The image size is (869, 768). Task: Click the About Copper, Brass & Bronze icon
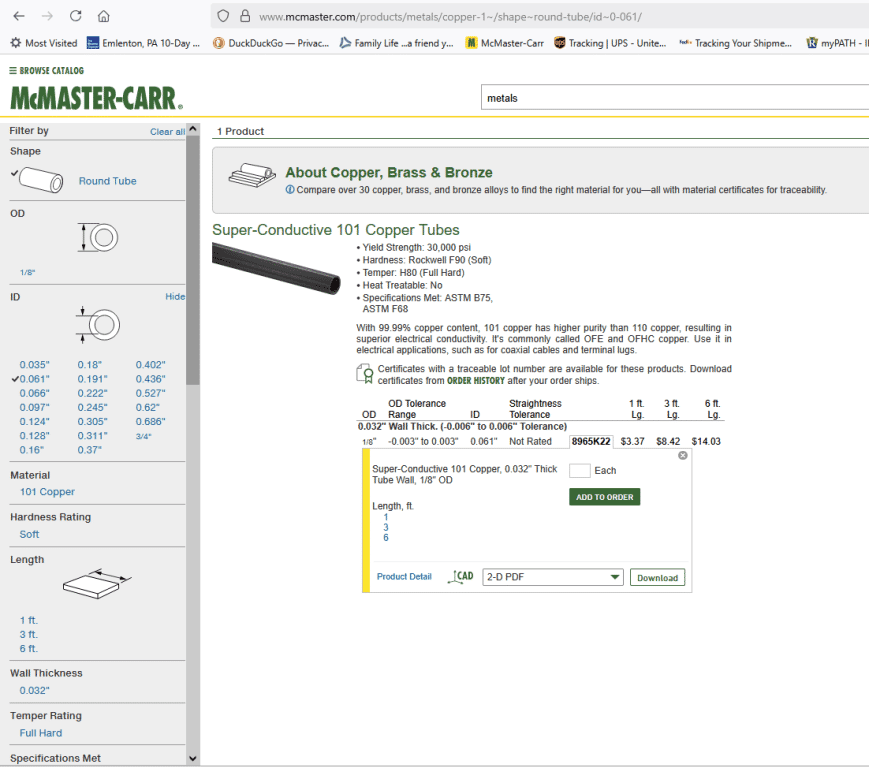click(x=251, y=173)
